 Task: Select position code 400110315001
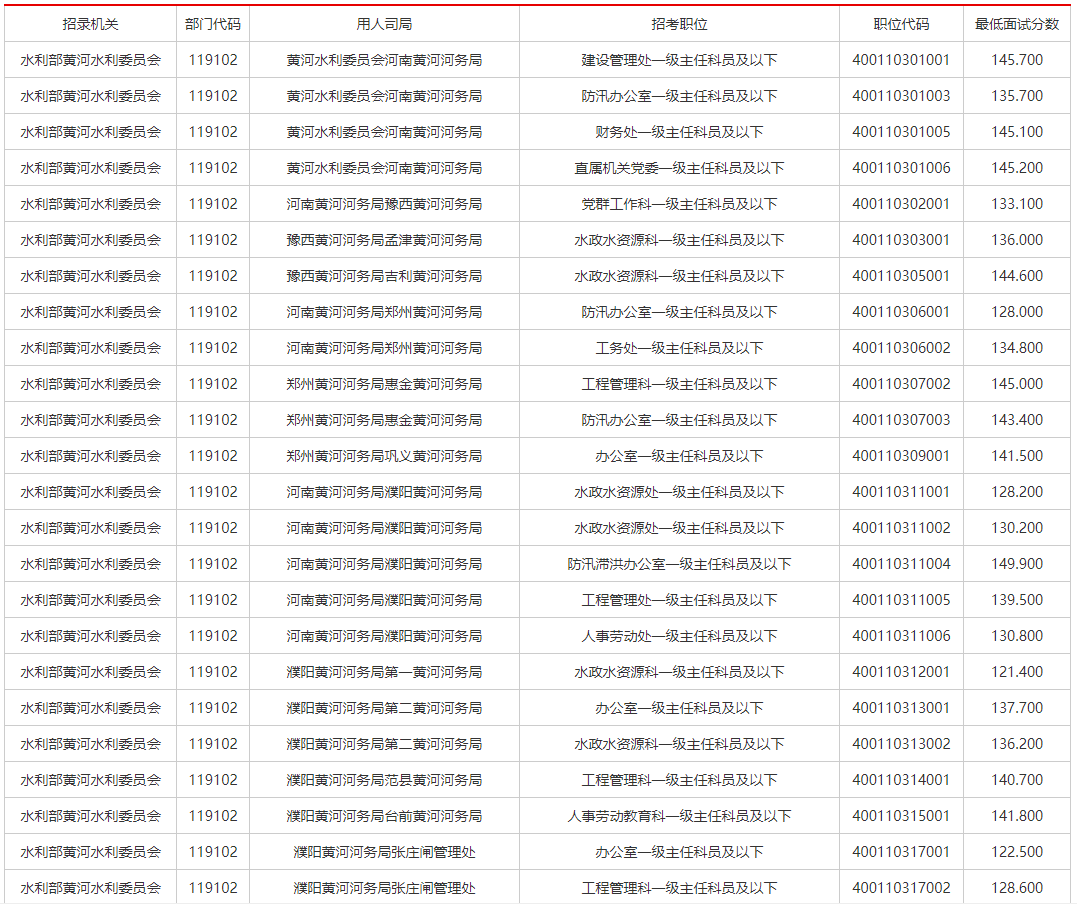(x=901, y=816)
